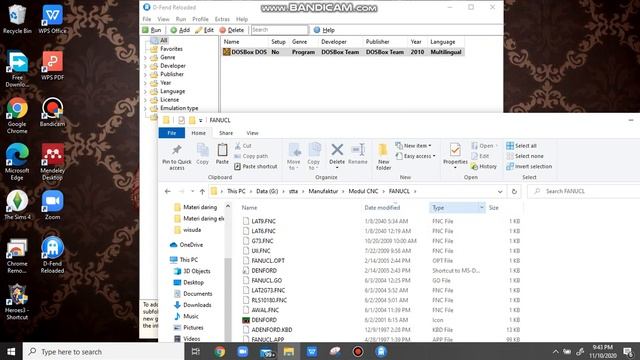
Task: Open the New item dropdown
Action: (413, 146)
